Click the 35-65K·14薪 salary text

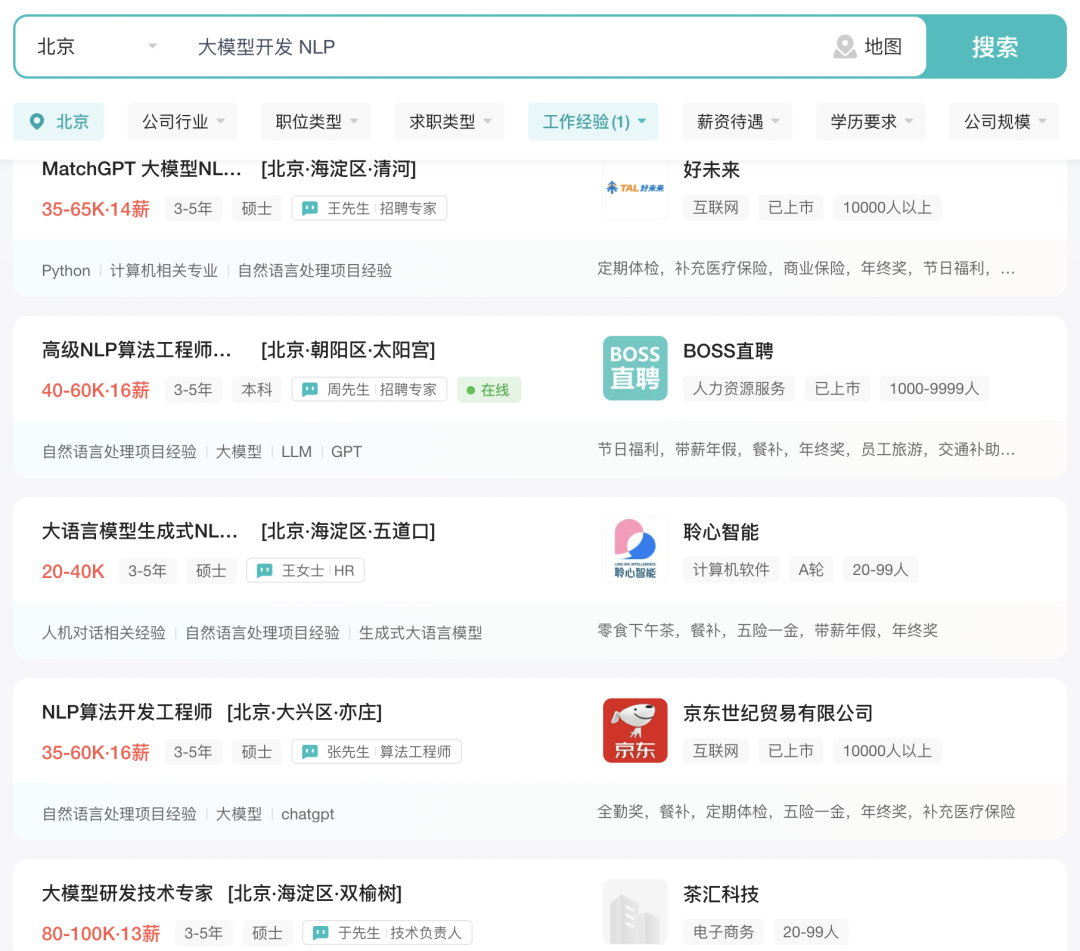[x=96, y=209]
